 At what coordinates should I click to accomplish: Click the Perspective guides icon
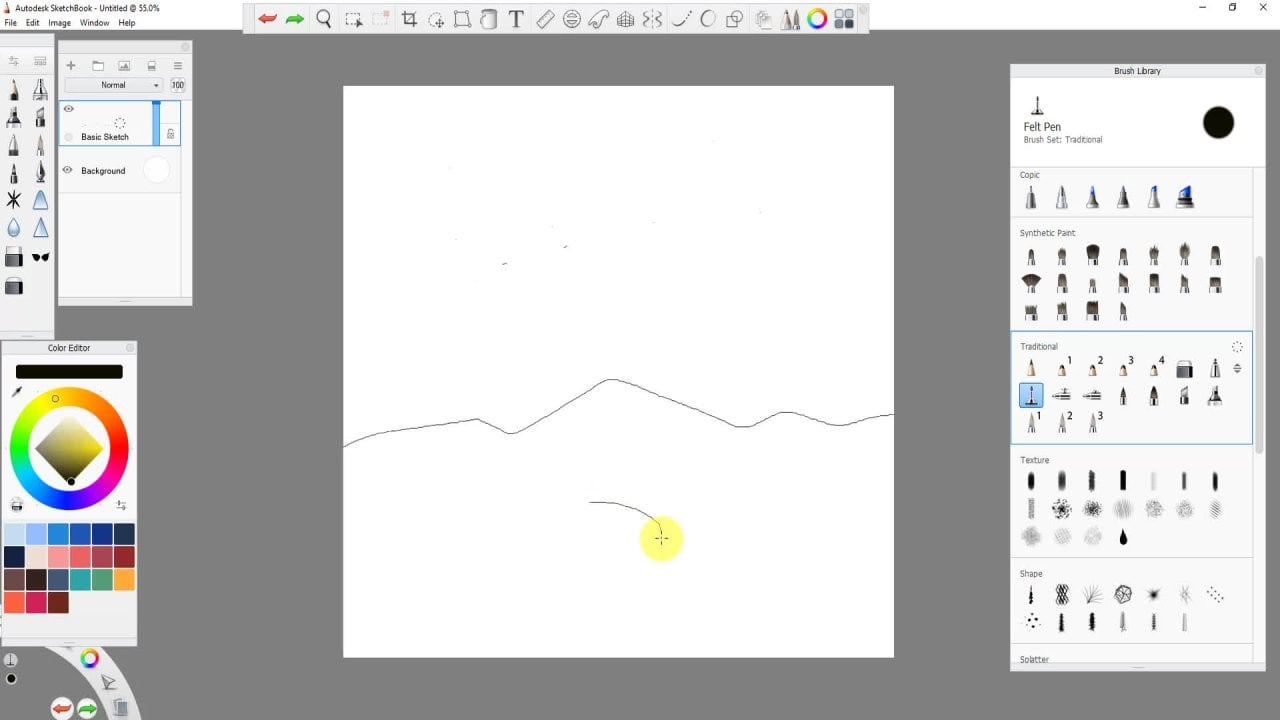pyautogui.click(x=625, y=19)
